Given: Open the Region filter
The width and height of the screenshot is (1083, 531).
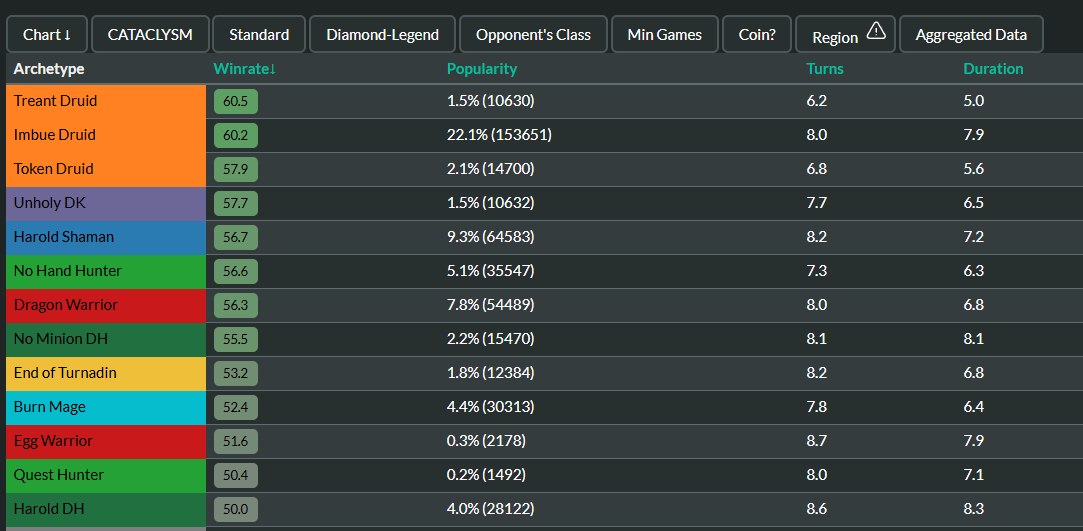Looking at the screenshot, I should (845, 35).
